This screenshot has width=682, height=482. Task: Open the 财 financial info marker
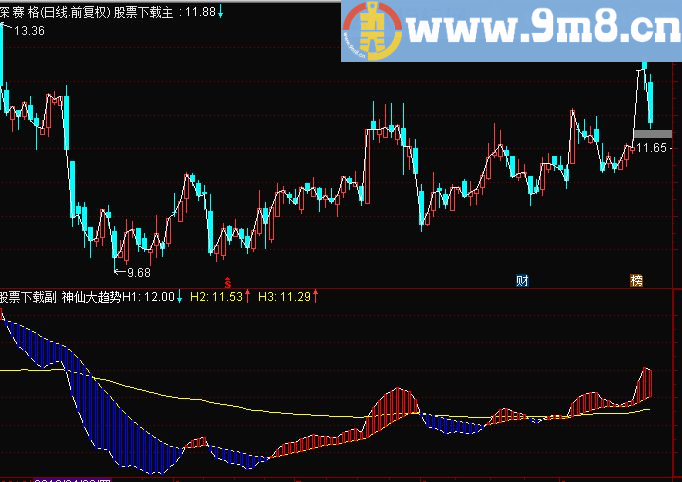tap(522, 281)
